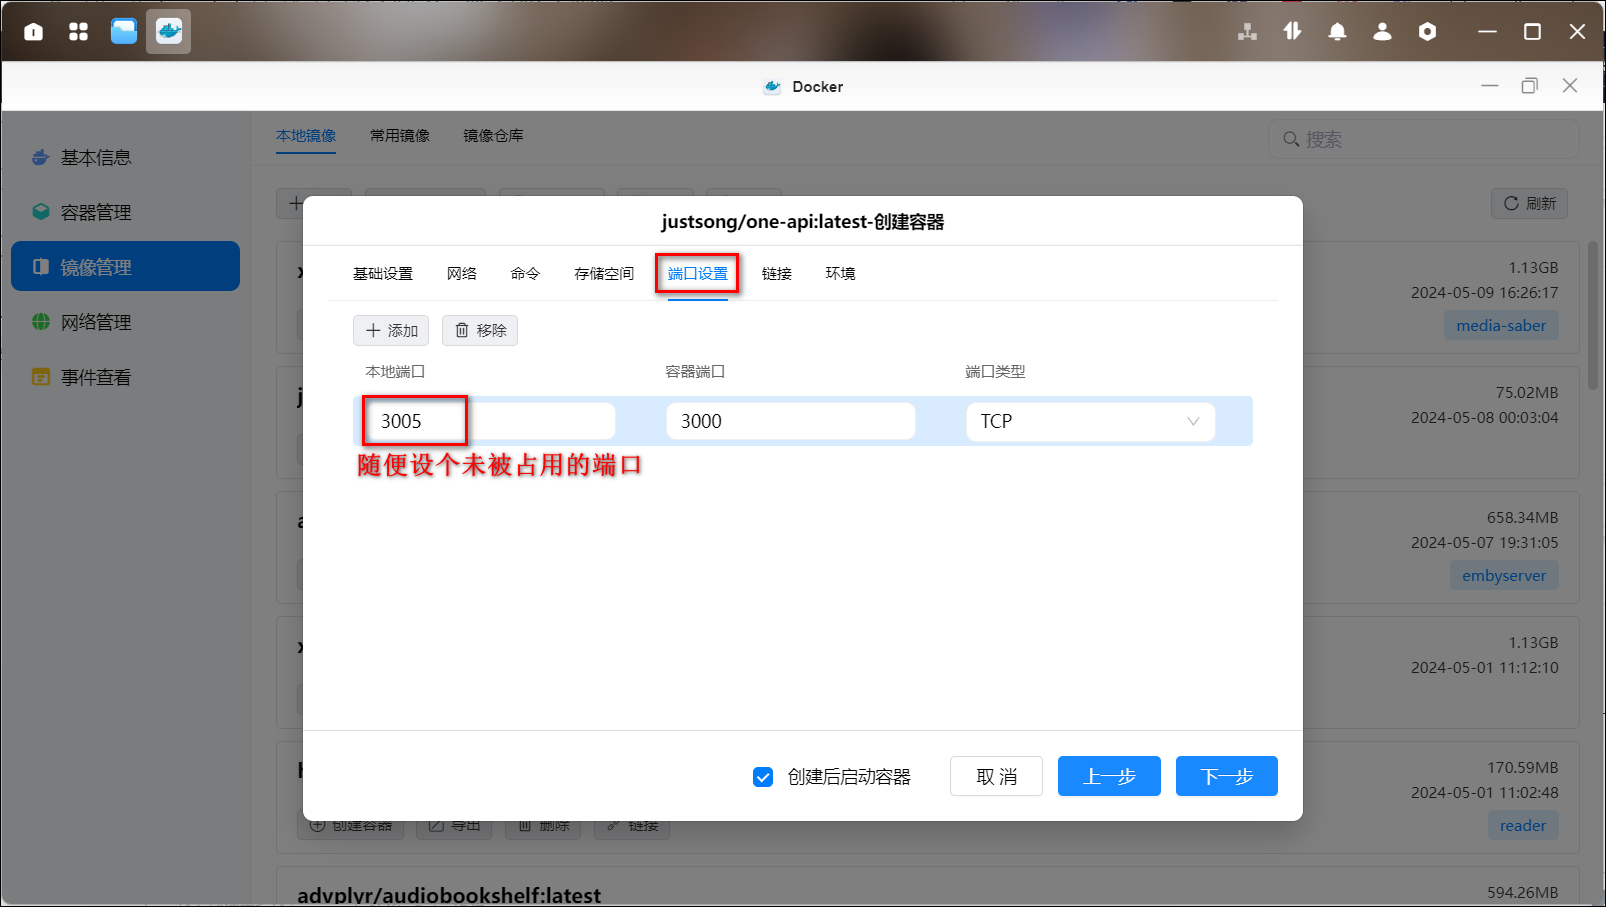Click the local port field showing 3005
The width and height of the screenshot is (1606, 907).
click(489, 421)
